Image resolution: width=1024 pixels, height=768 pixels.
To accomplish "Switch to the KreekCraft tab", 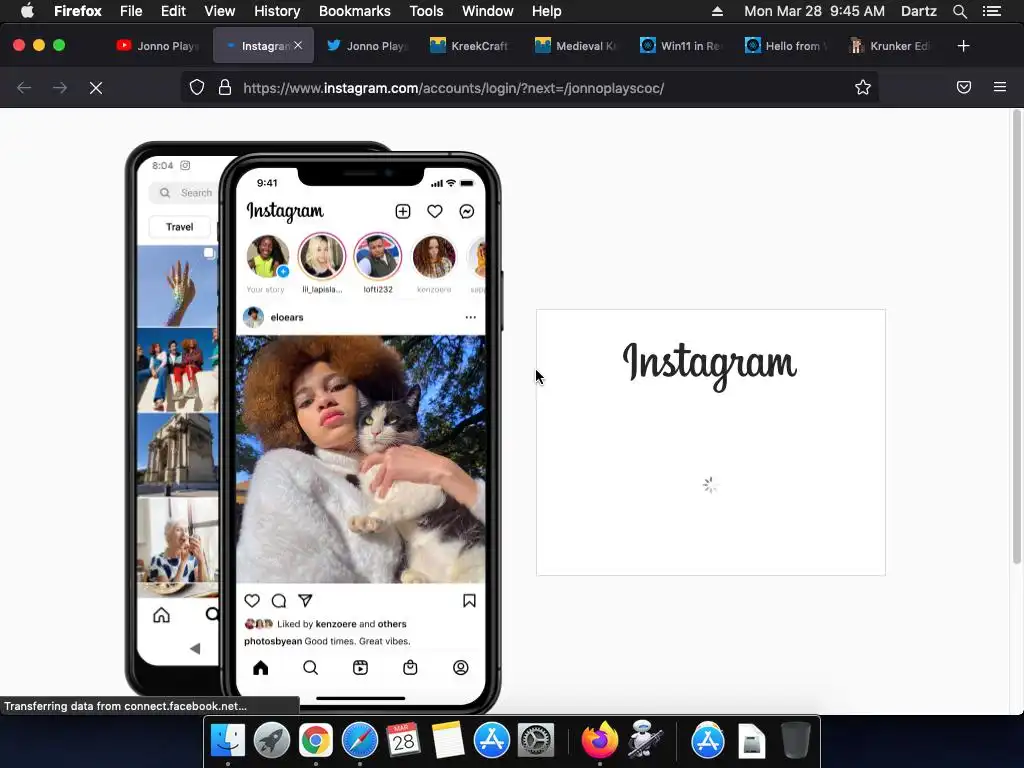I will coord(472,46).
